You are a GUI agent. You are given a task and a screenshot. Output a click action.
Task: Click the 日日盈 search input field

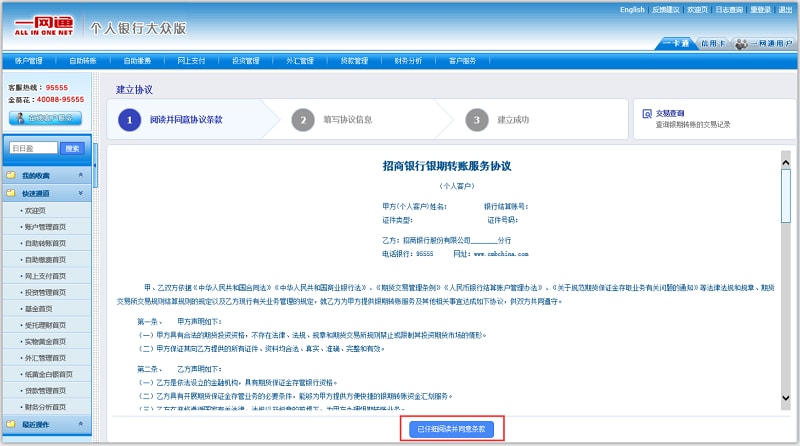[x=33, y=148]
